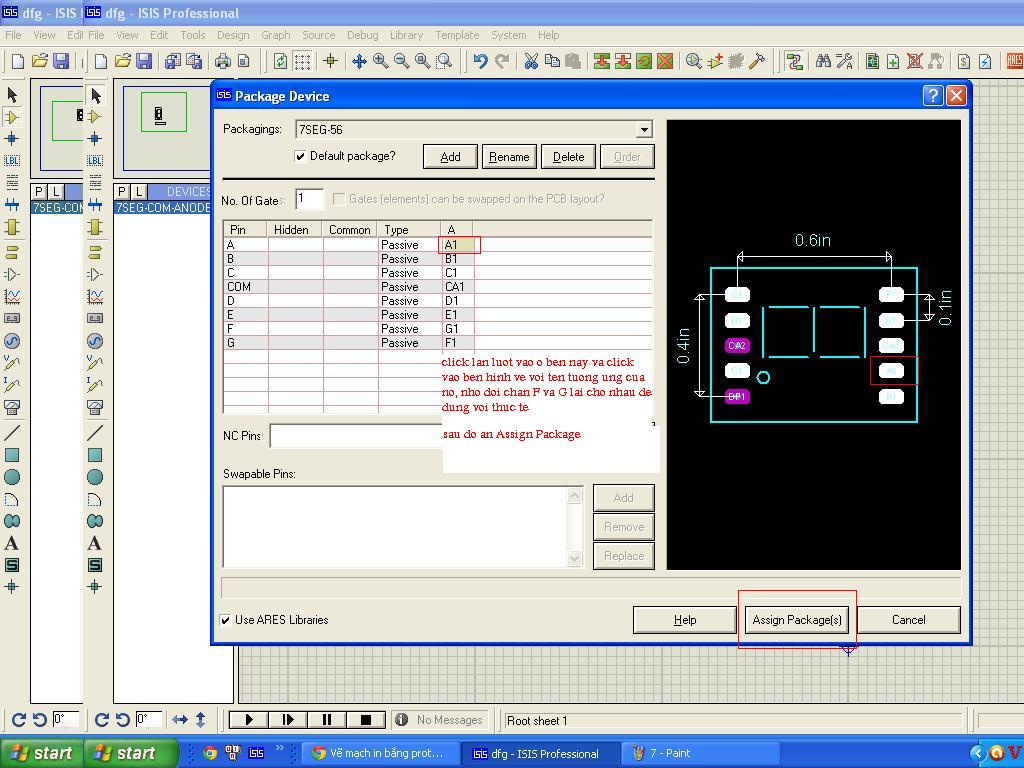Open the Packagings dropdown list
1024x768 pixels.
pos(644,129)
